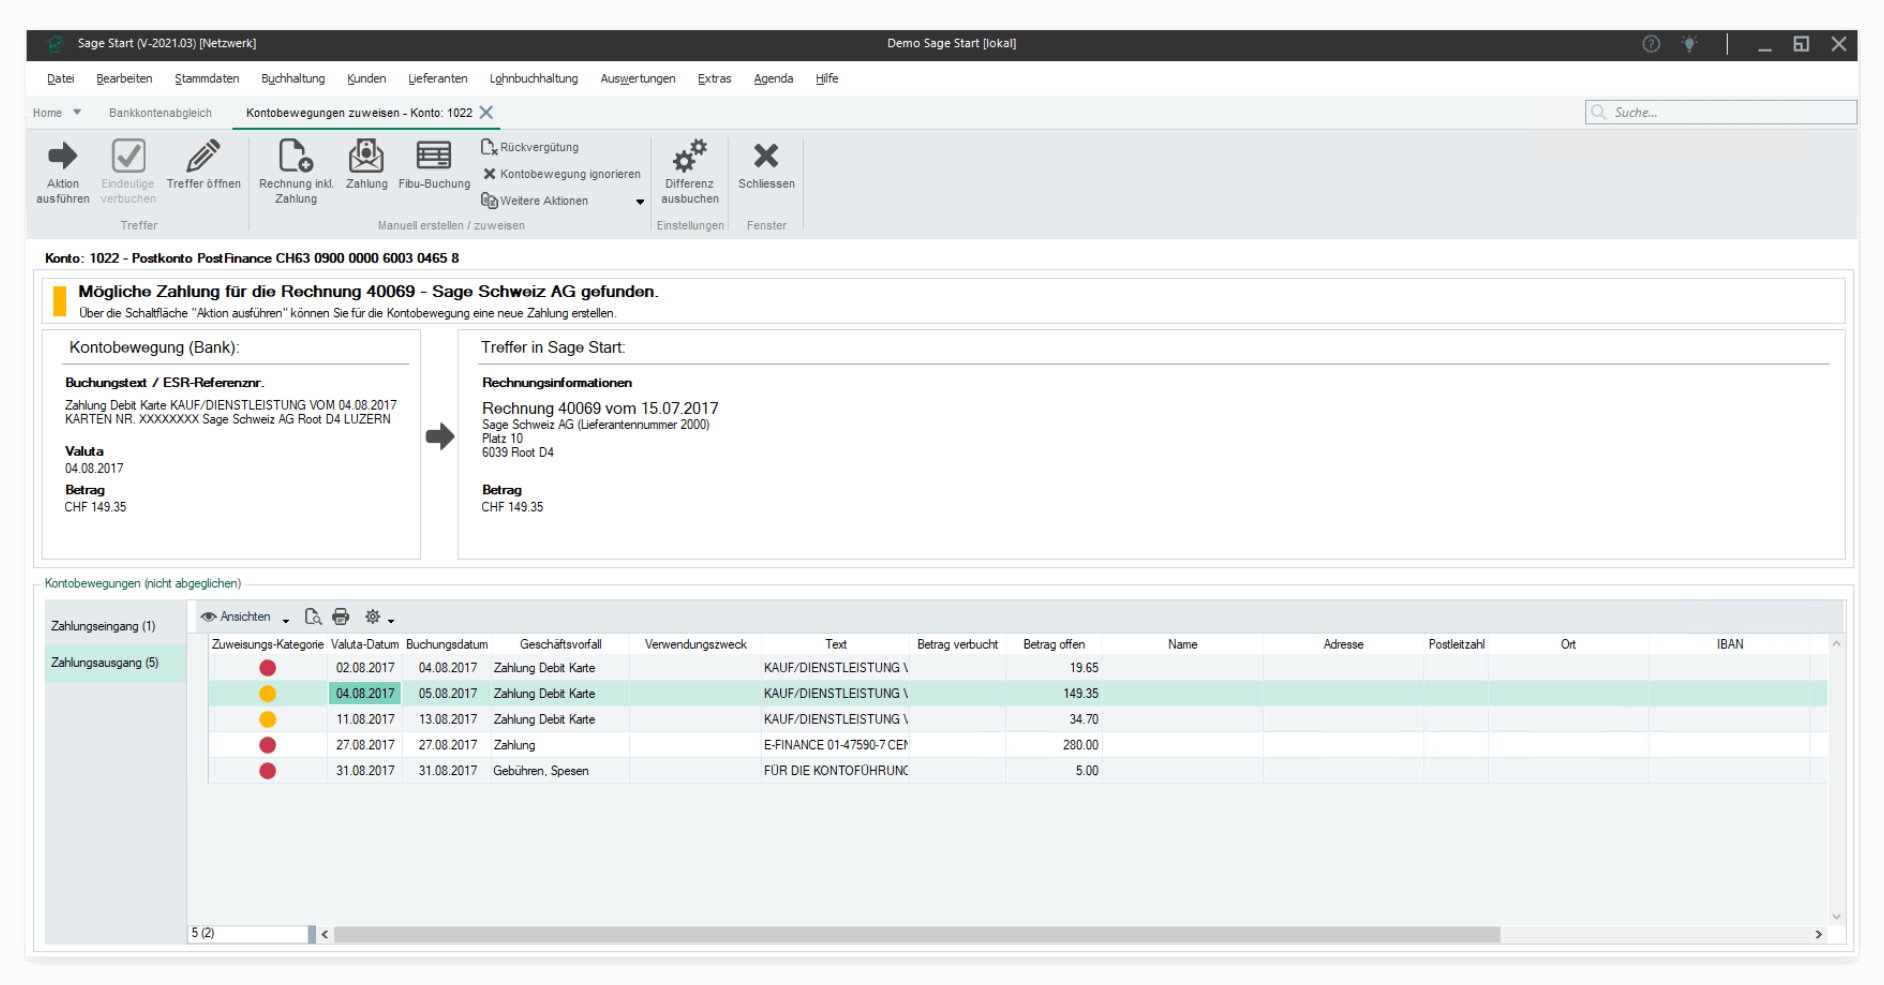Click the horizontal scrollbar thumb
Viewport: 1884px width, 985px height.
coord(917,934)
